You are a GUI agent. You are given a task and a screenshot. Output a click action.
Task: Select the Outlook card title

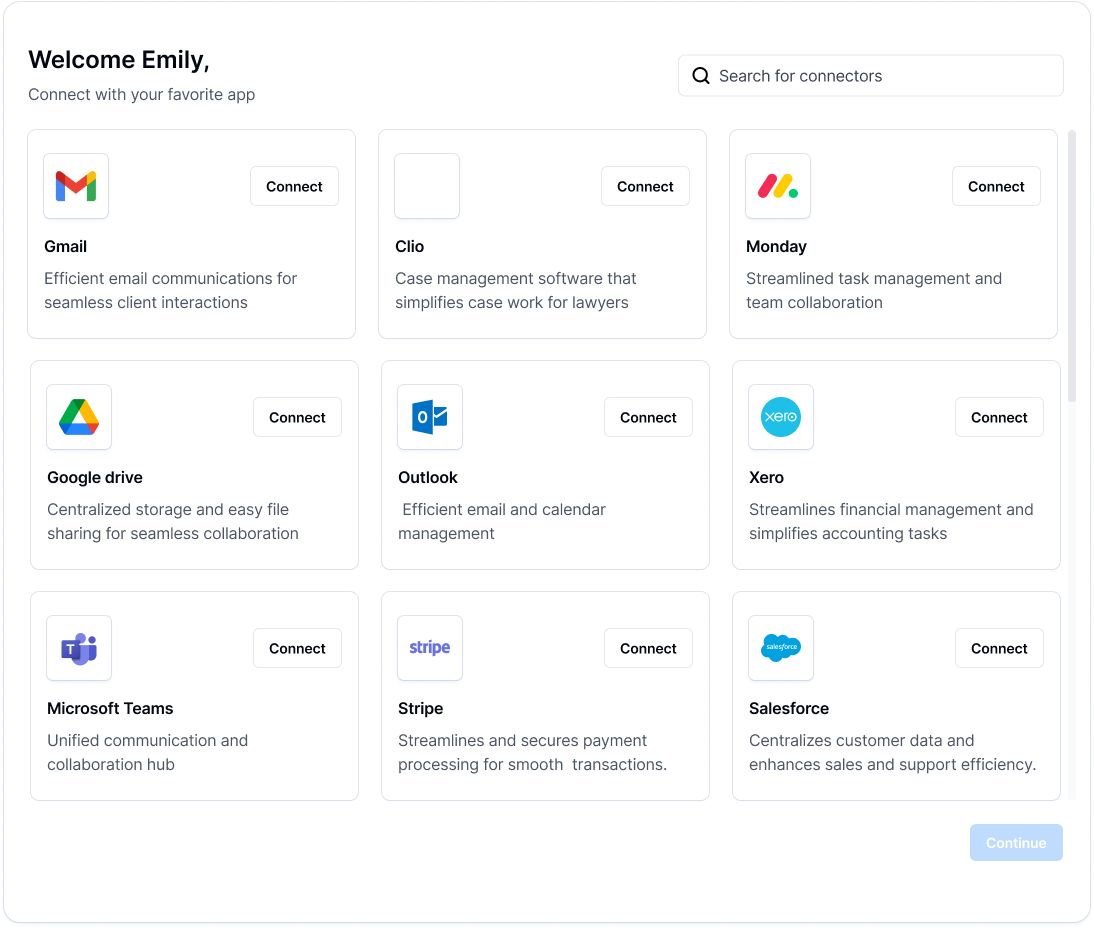click(428, 477)
